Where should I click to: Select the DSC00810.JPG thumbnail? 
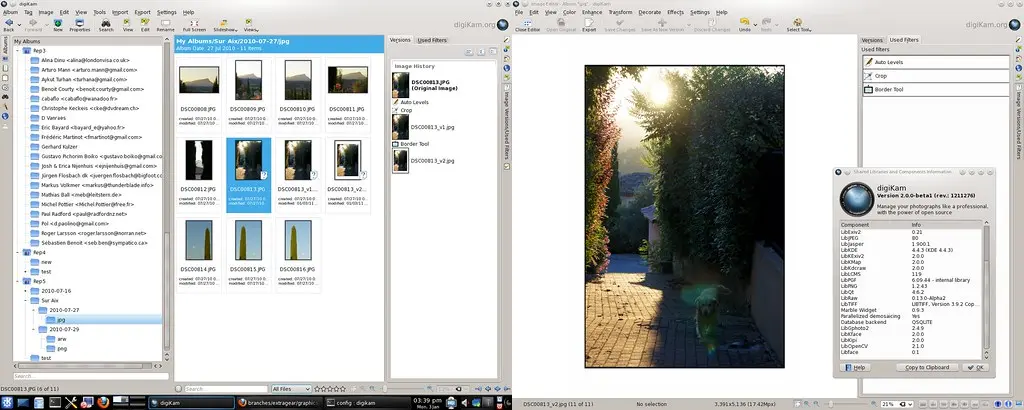297,82
